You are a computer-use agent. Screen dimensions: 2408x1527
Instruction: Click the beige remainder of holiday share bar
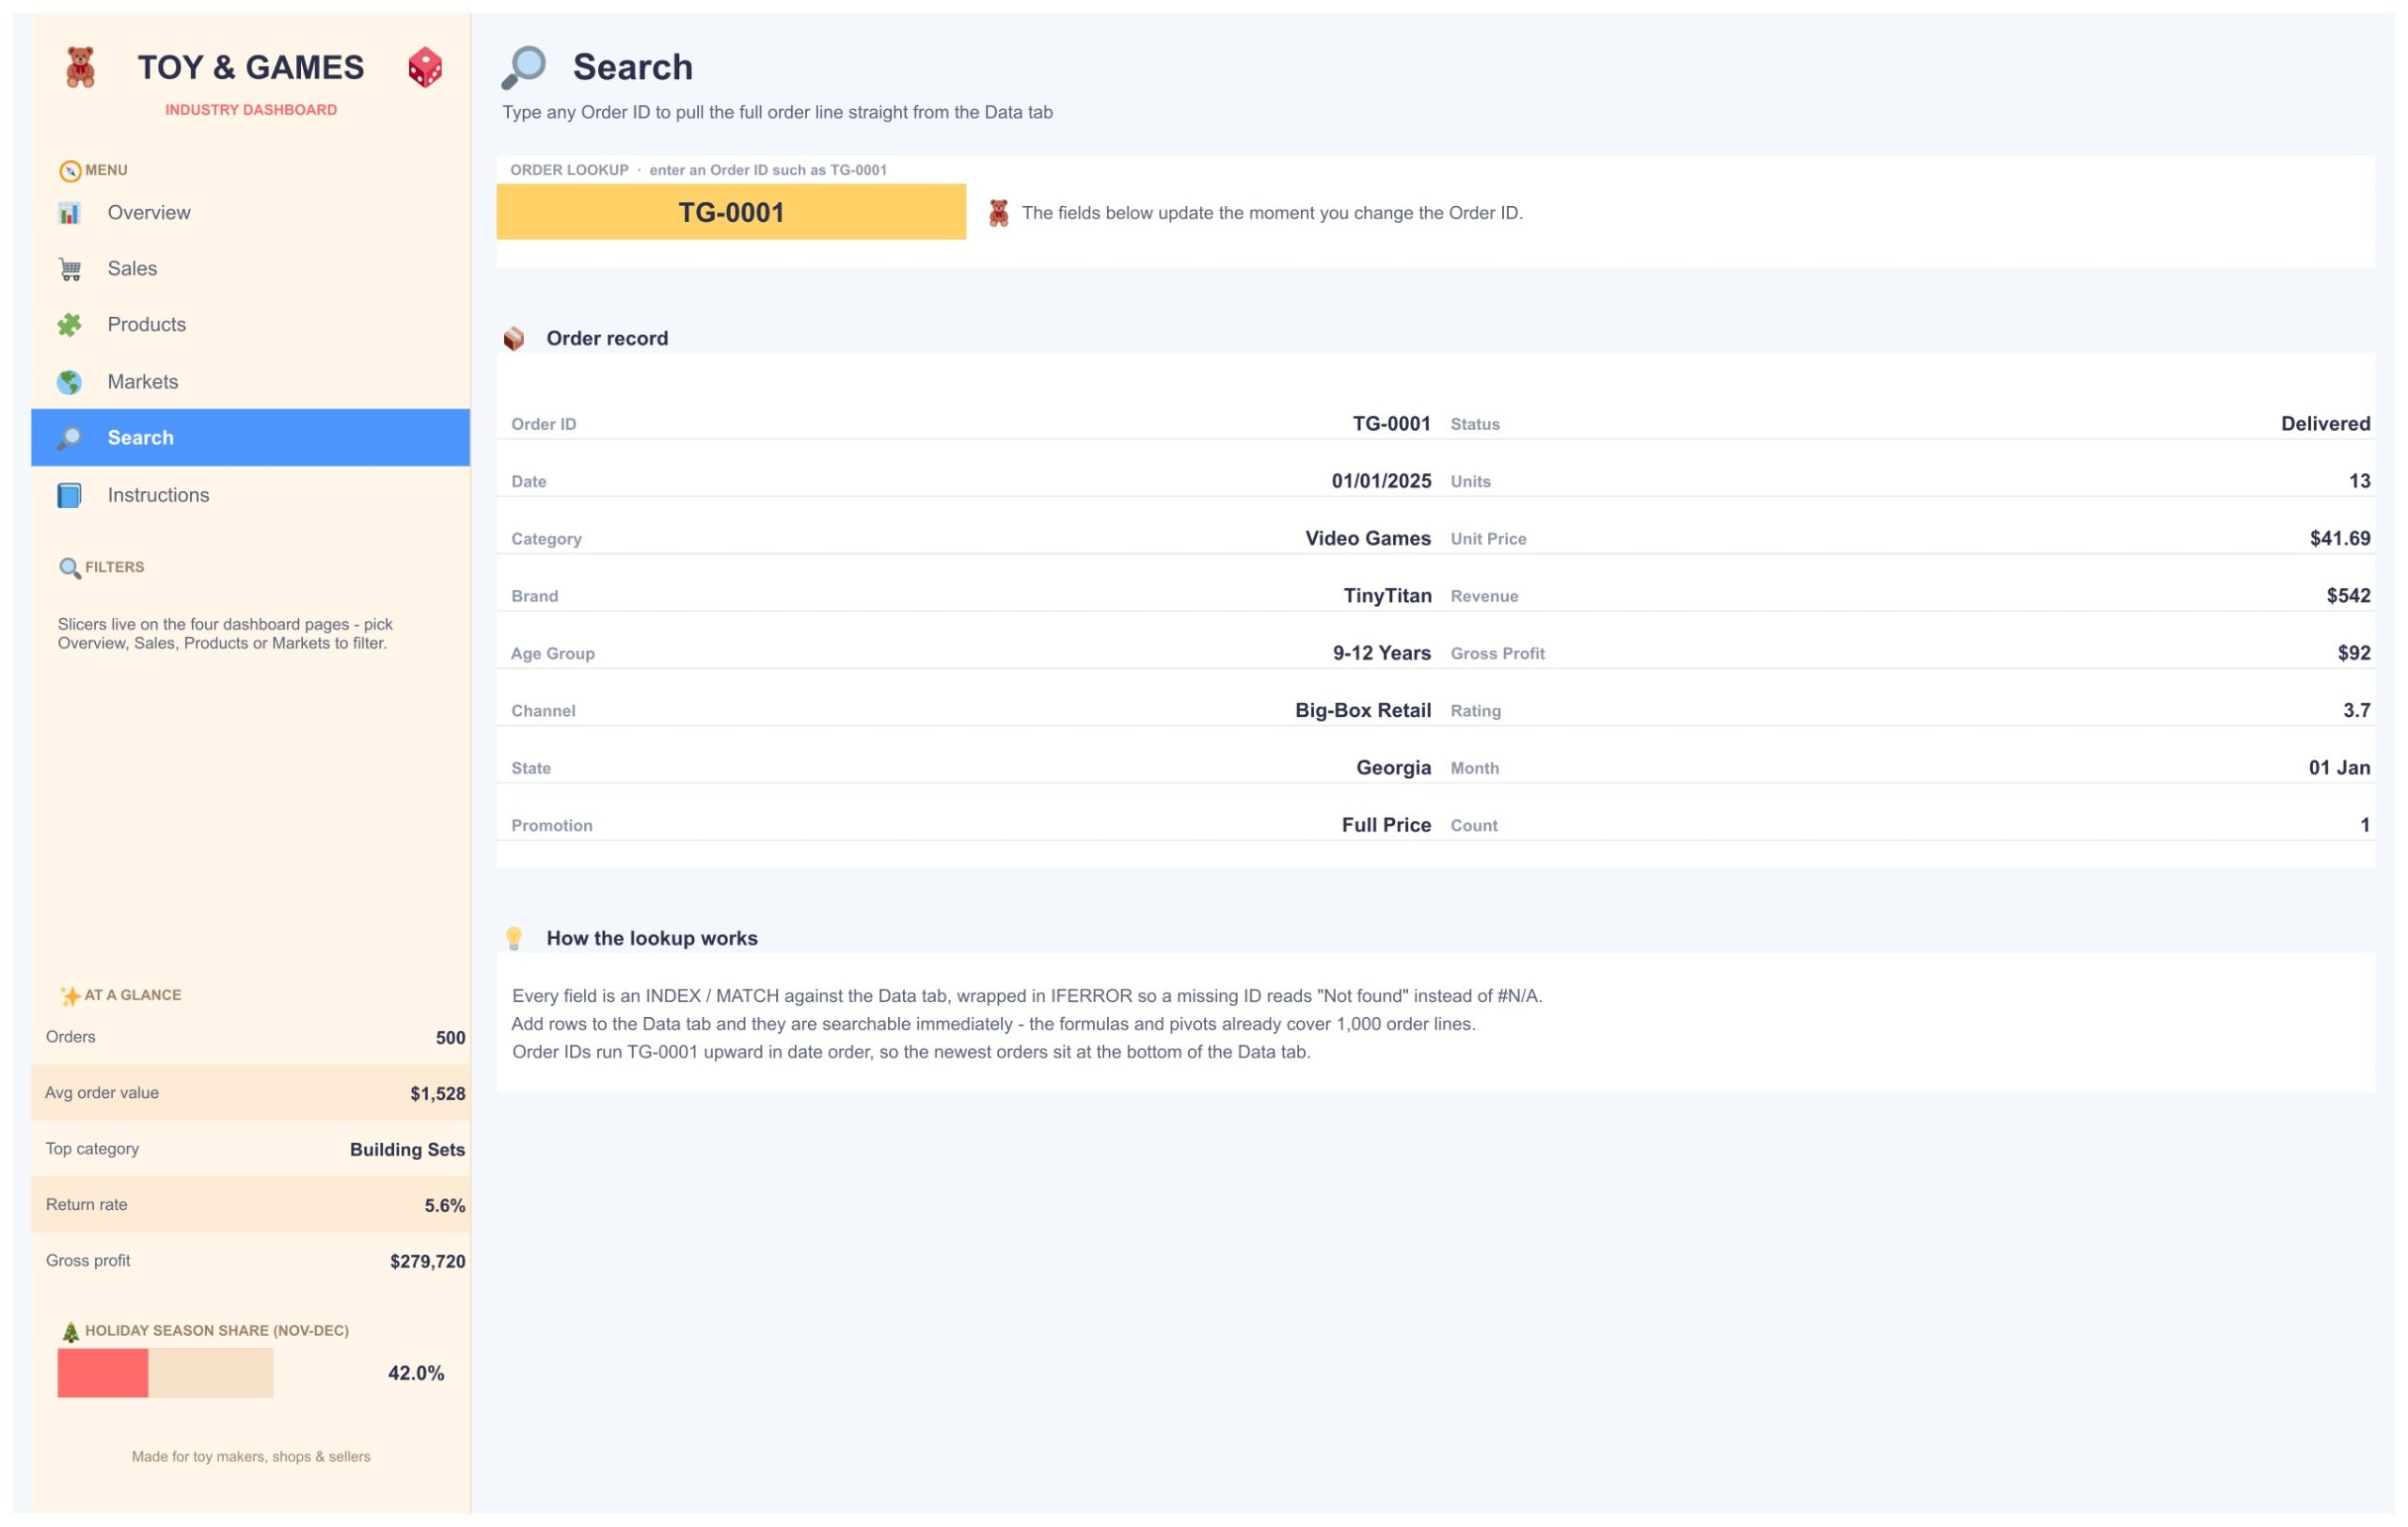211,1373
